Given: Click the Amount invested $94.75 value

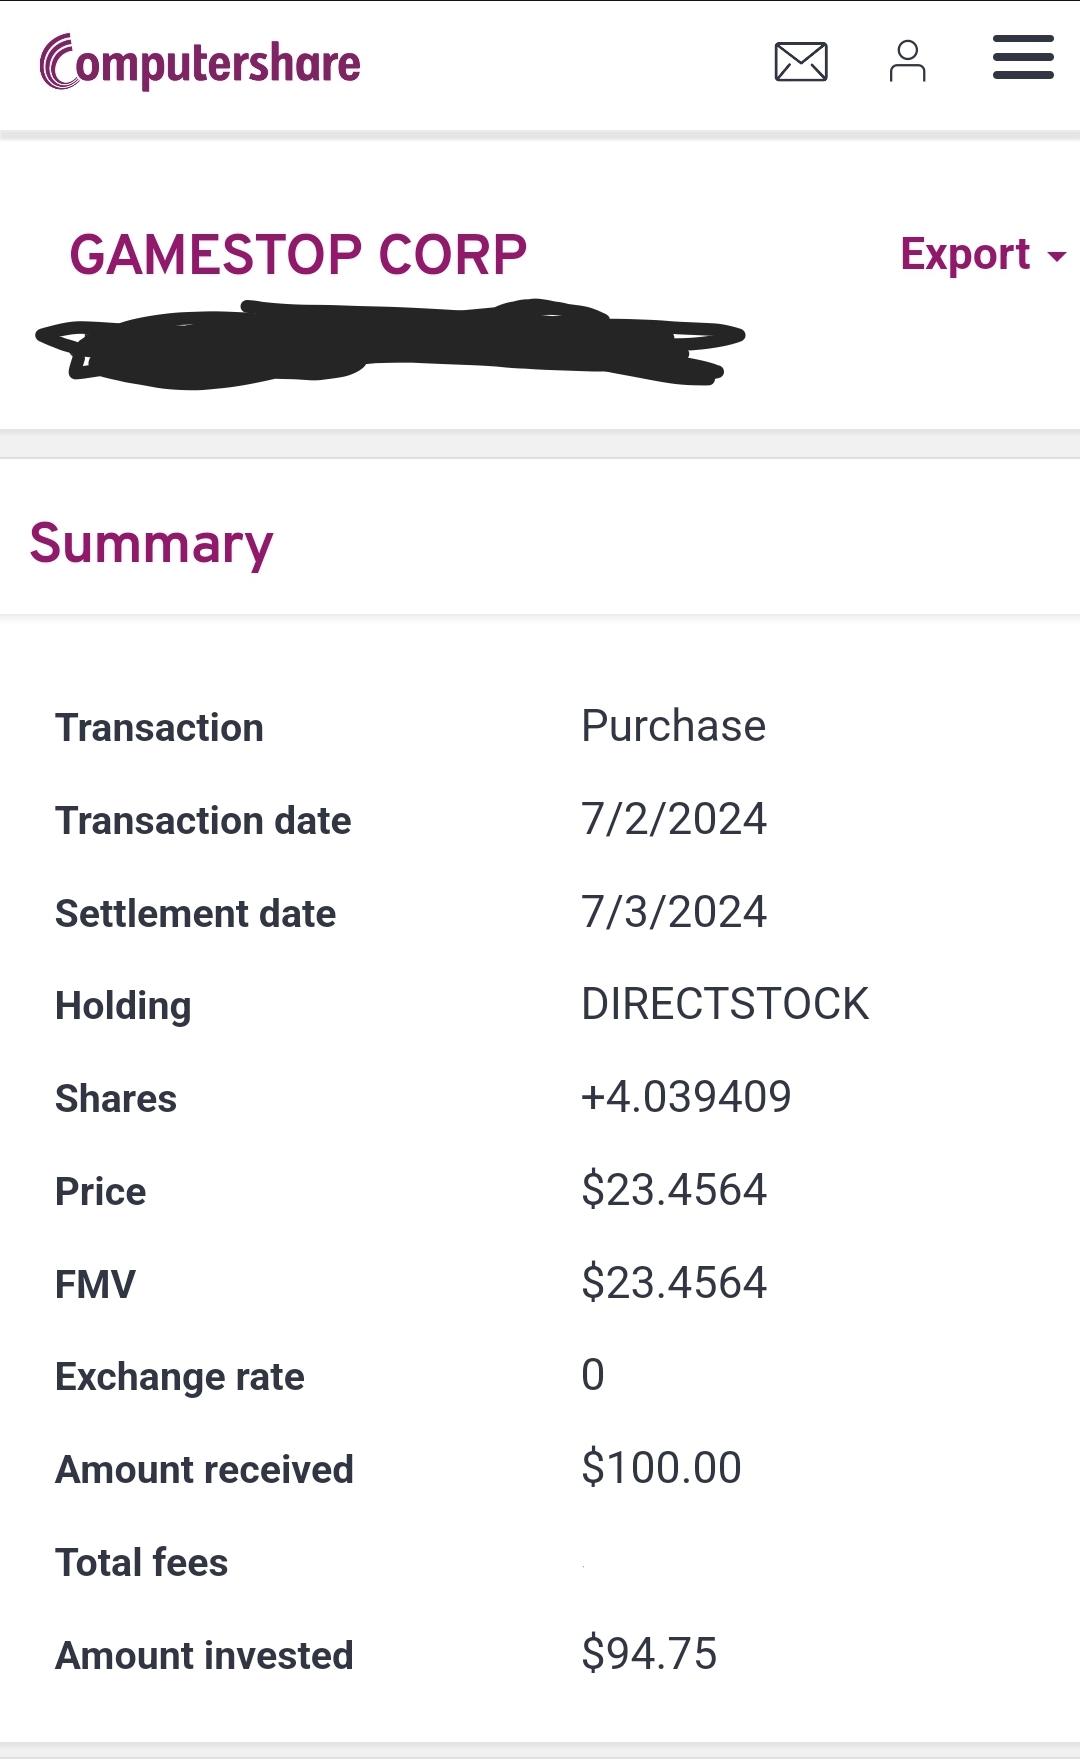Looking at the screenshot, I should point(649,1654).
